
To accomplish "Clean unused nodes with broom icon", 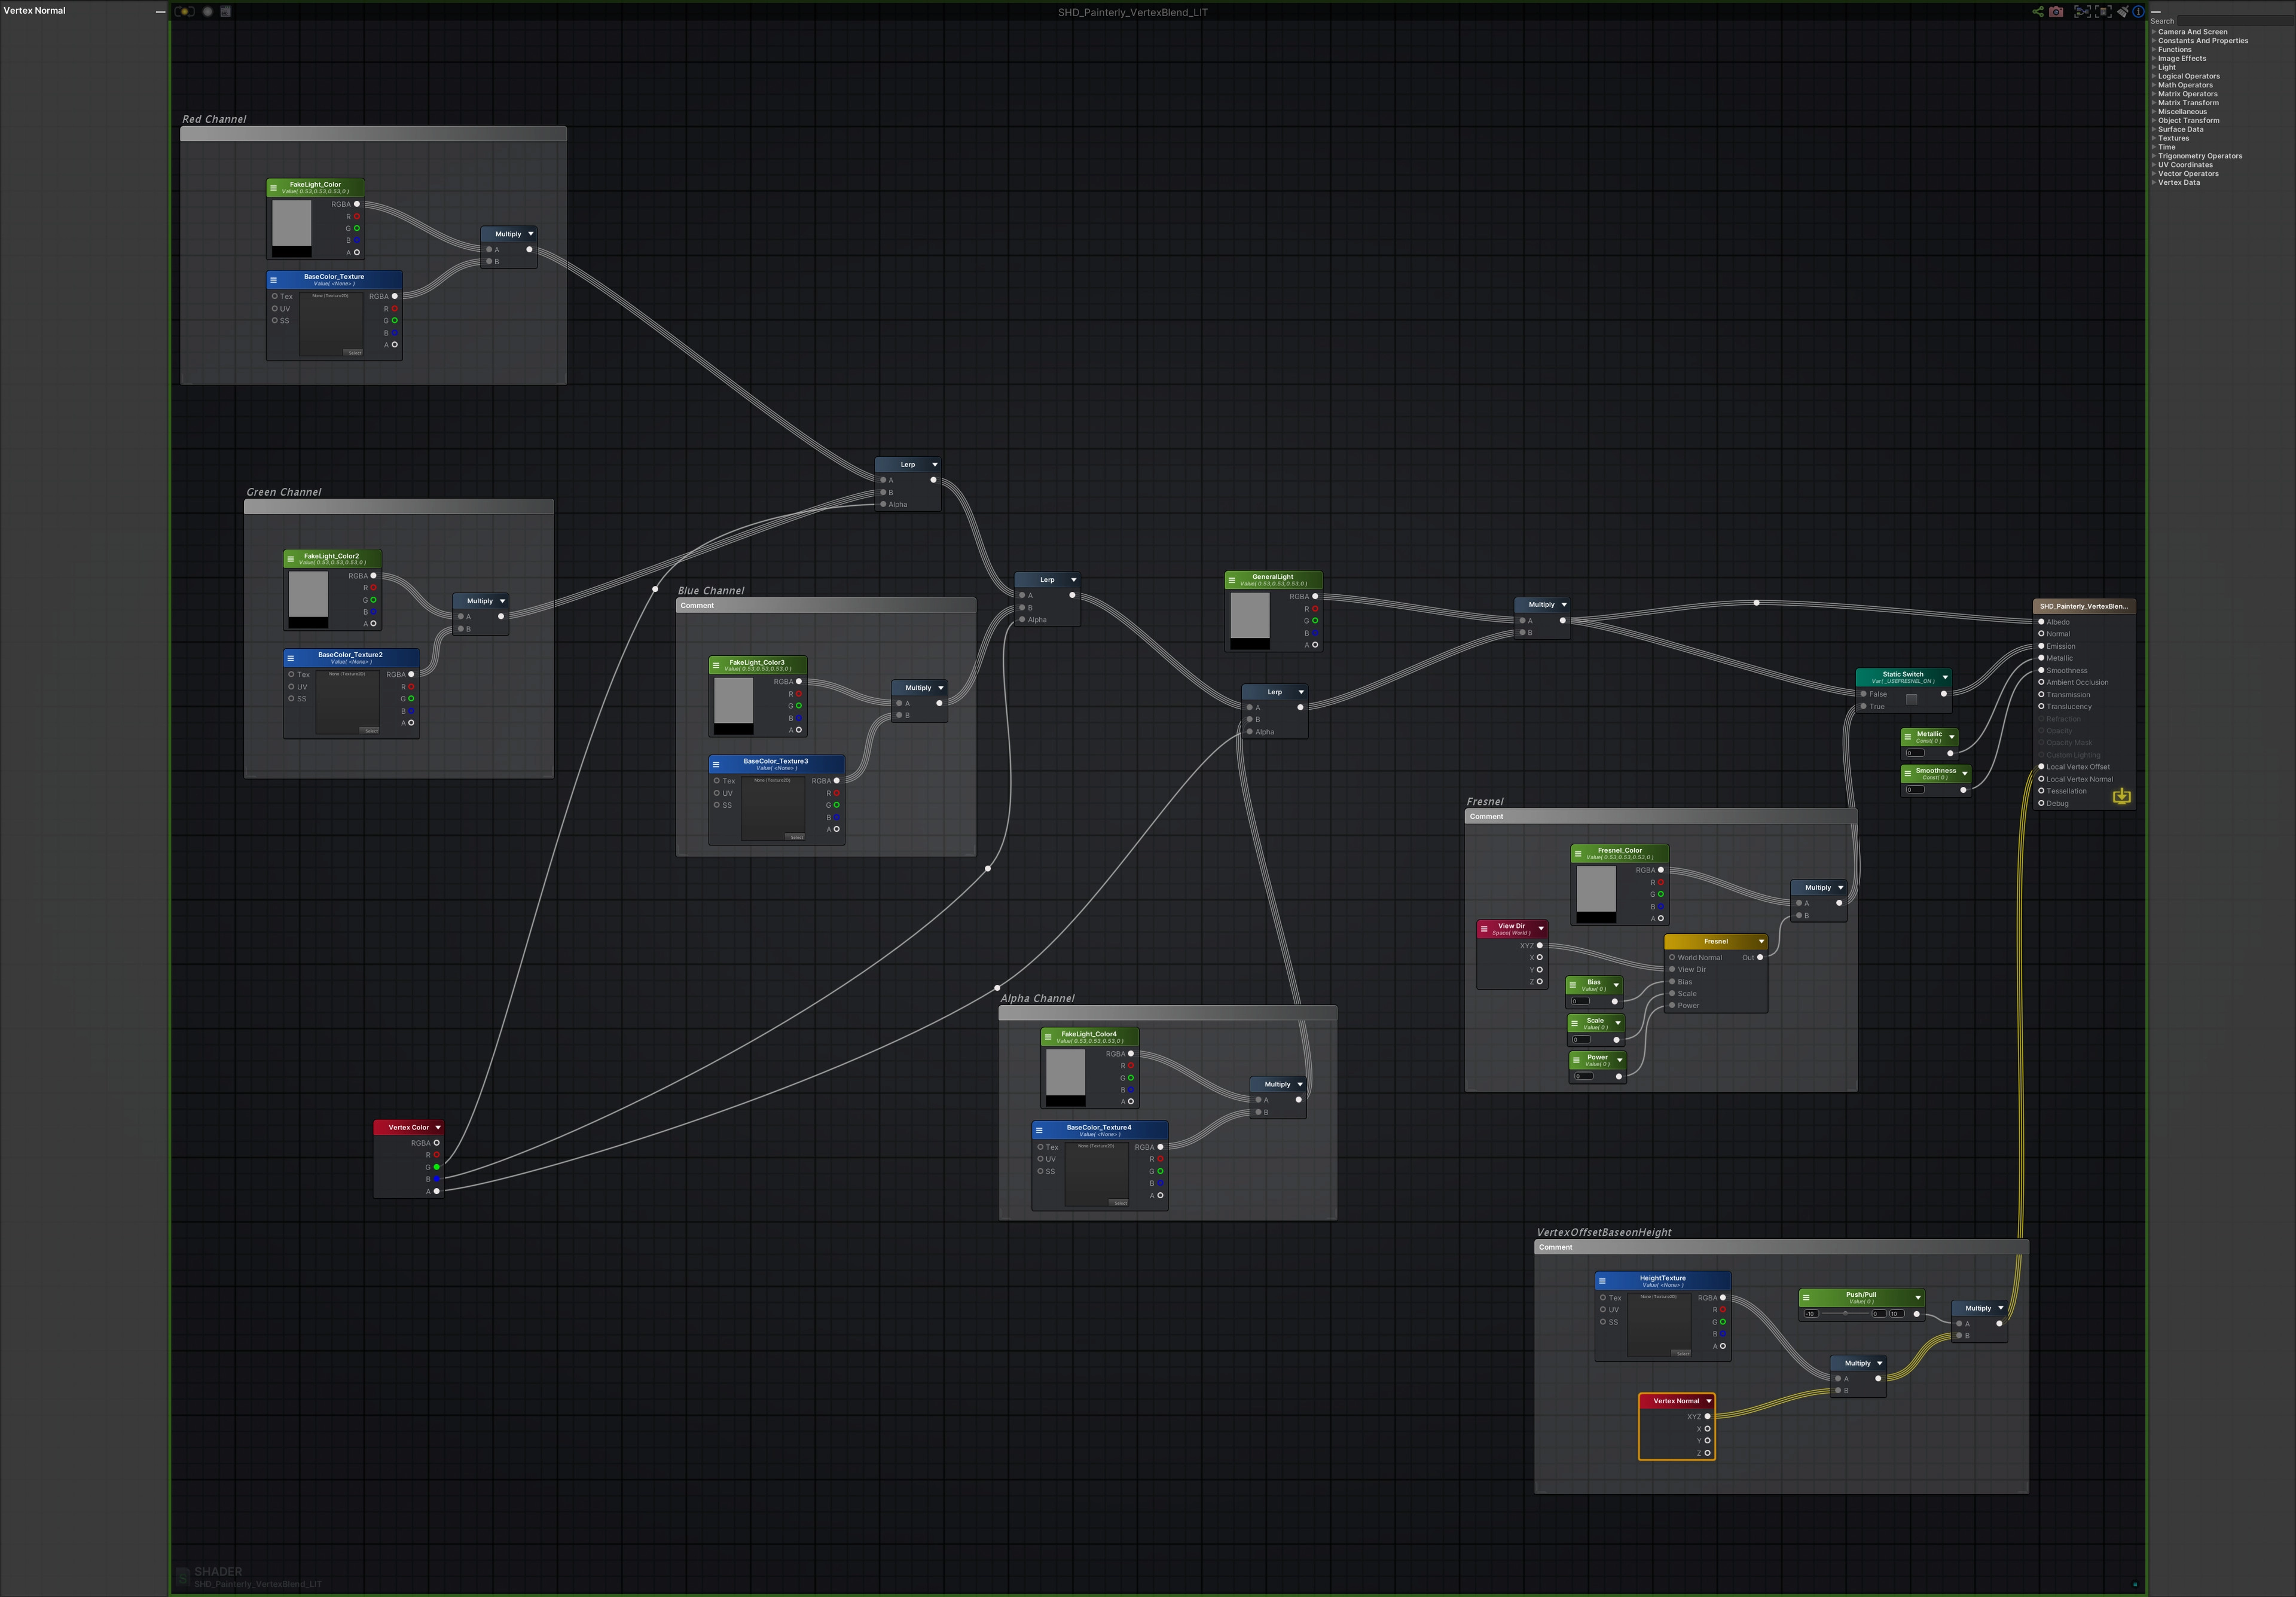I will 2122,12.
